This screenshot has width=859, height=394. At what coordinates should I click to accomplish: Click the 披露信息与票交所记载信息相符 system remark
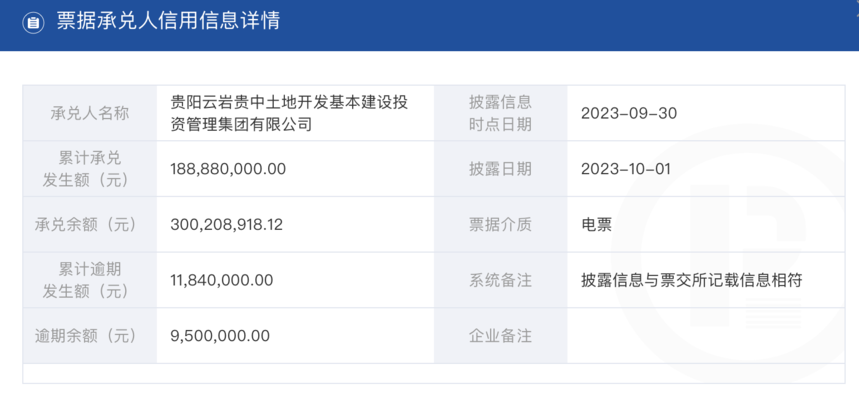692,281
